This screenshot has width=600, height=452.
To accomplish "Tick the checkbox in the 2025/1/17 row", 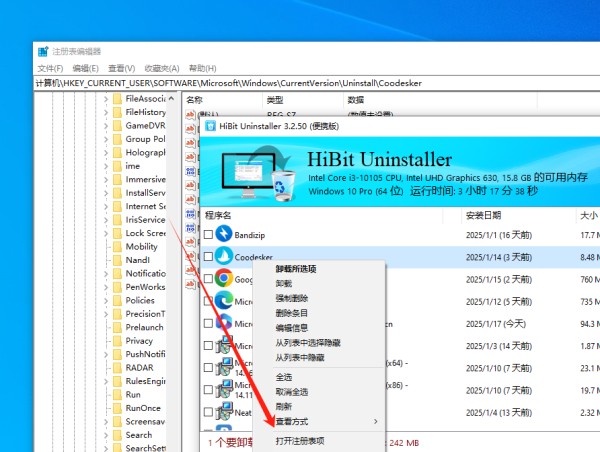I will tap(208, 323).
